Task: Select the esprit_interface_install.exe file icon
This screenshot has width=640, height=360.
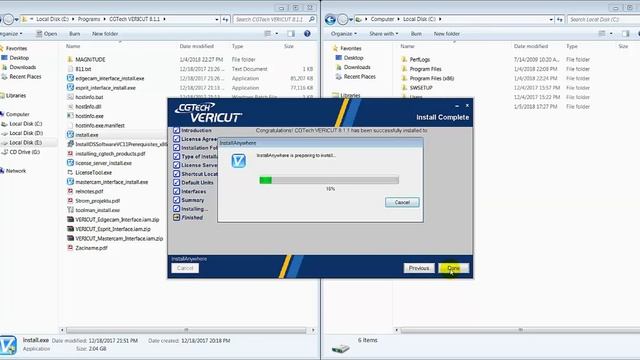Action: (70, 87)
